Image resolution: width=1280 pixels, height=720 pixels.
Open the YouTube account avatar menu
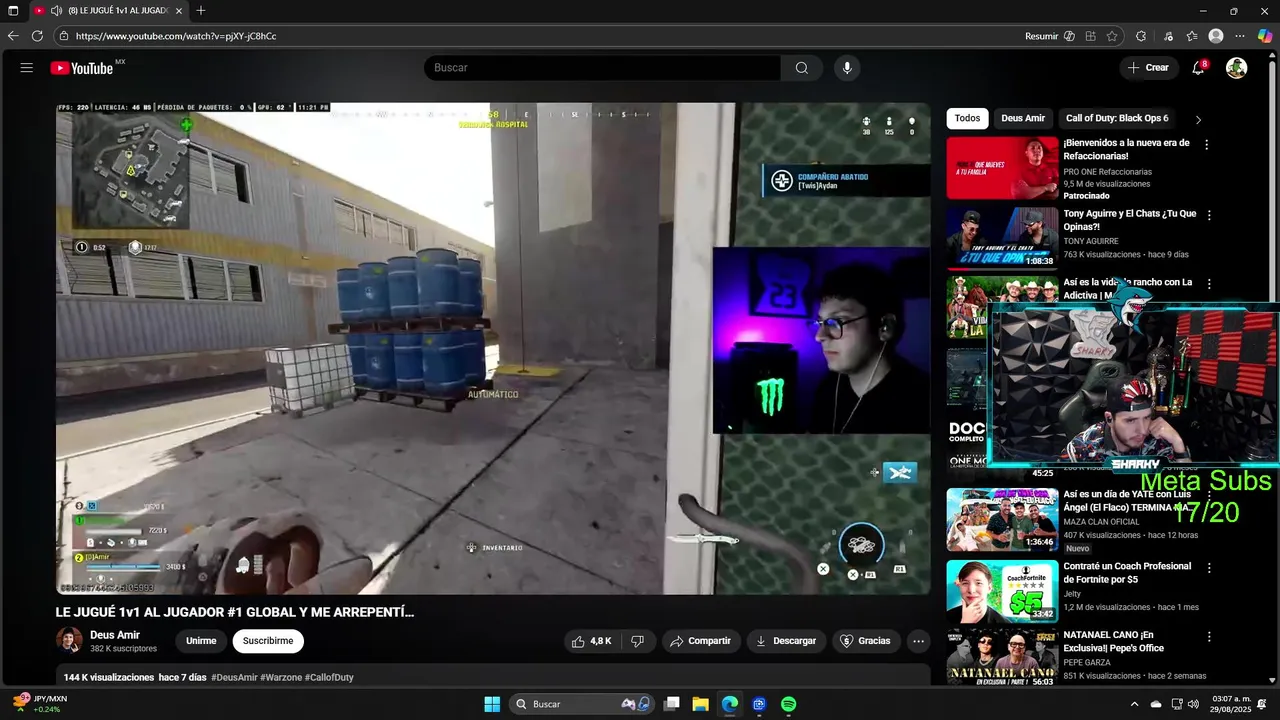1237,68
